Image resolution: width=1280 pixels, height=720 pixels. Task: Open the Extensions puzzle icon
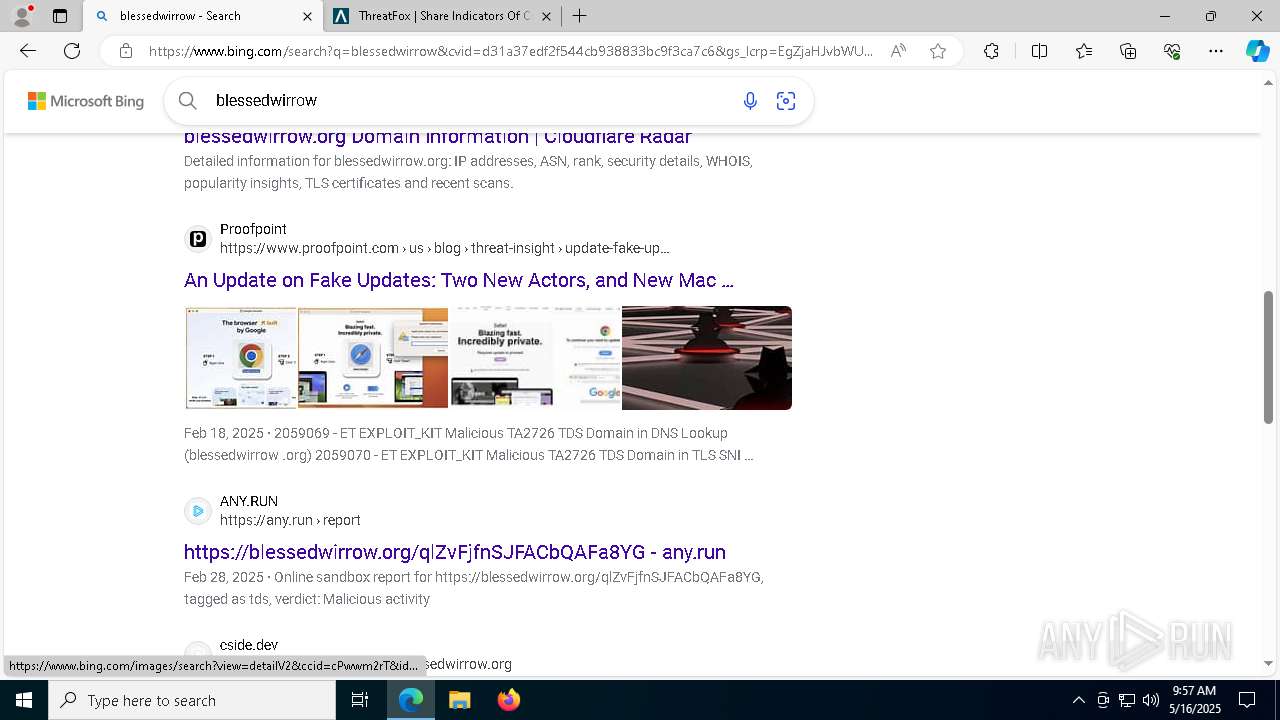pyautogui.click(x=991, y=51)
